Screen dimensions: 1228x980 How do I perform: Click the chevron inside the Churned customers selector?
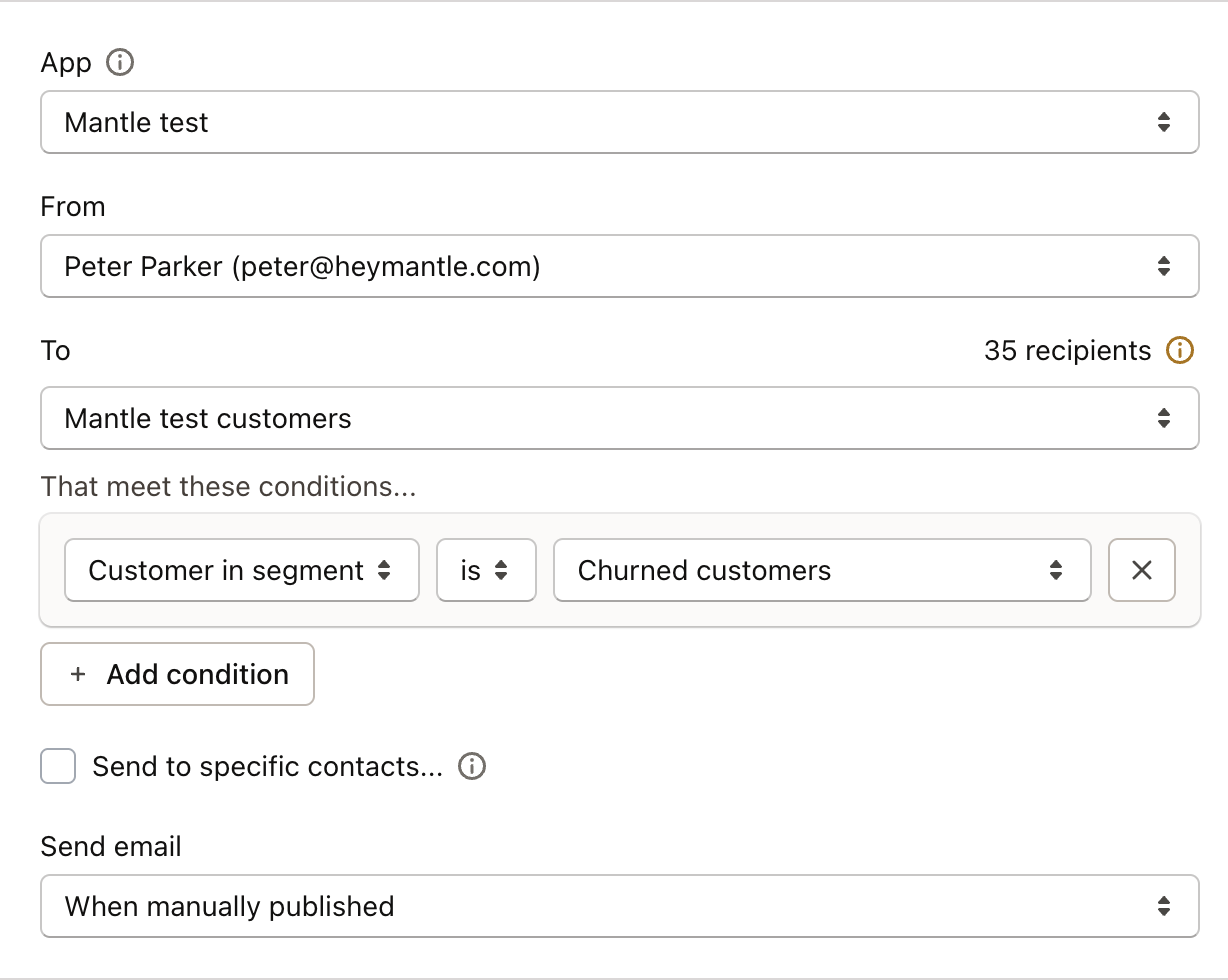click(1056, 570)
